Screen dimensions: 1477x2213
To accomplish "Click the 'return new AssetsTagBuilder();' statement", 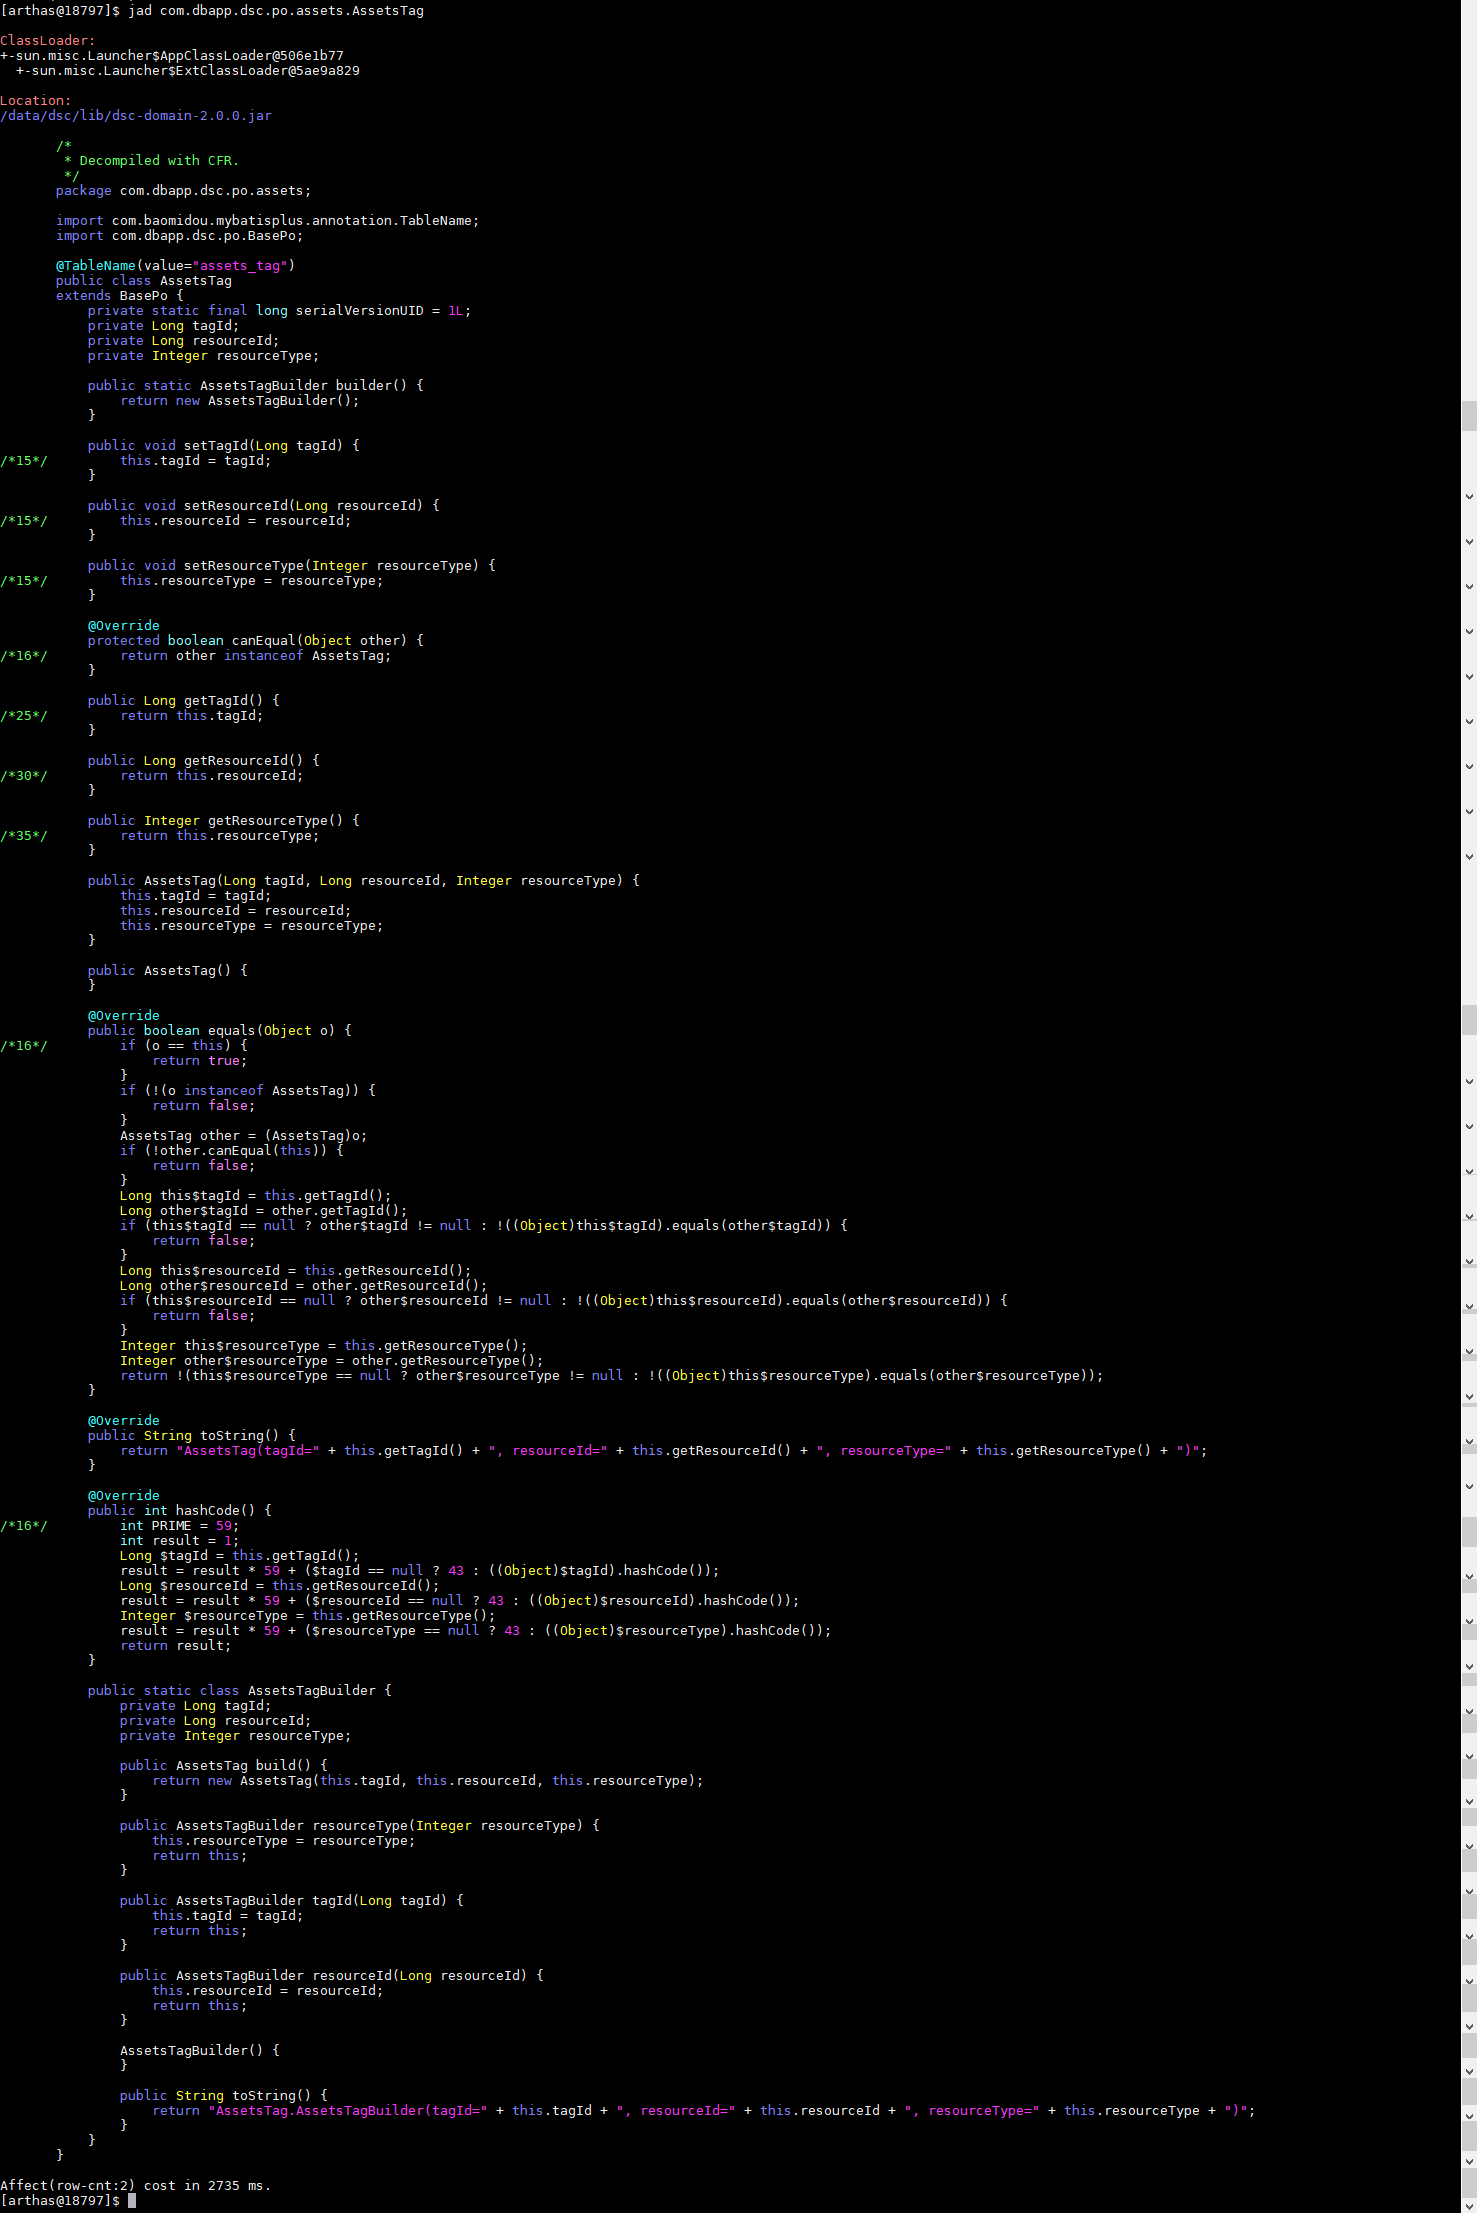I will click(x=240, y=401).
